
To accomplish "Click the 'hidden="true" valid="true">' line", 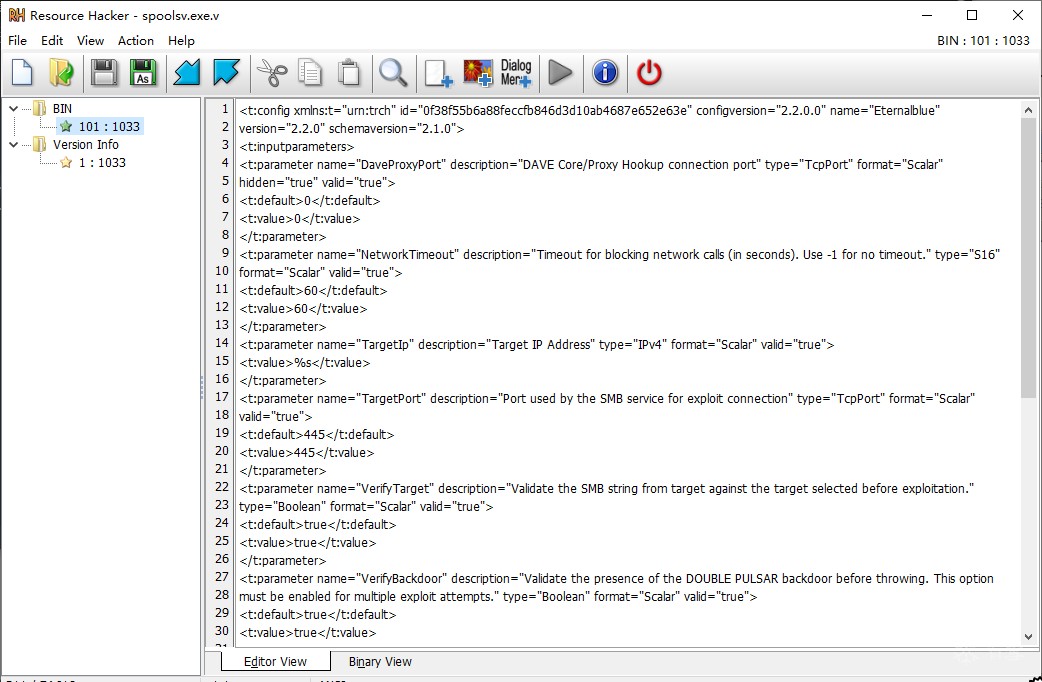I will tap(317, 182).
